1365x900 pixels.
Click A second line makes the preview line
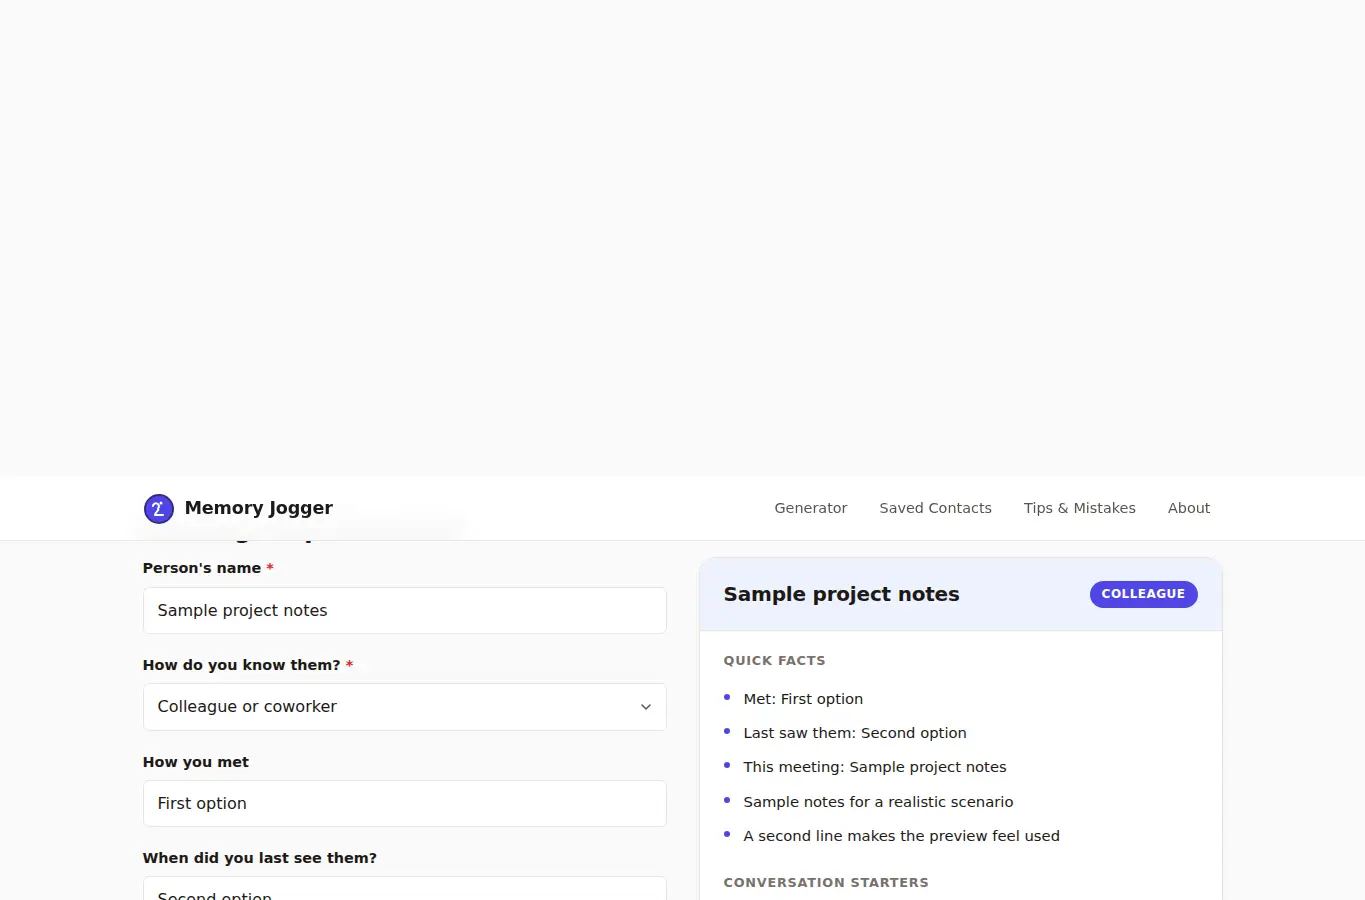point(901,836)
